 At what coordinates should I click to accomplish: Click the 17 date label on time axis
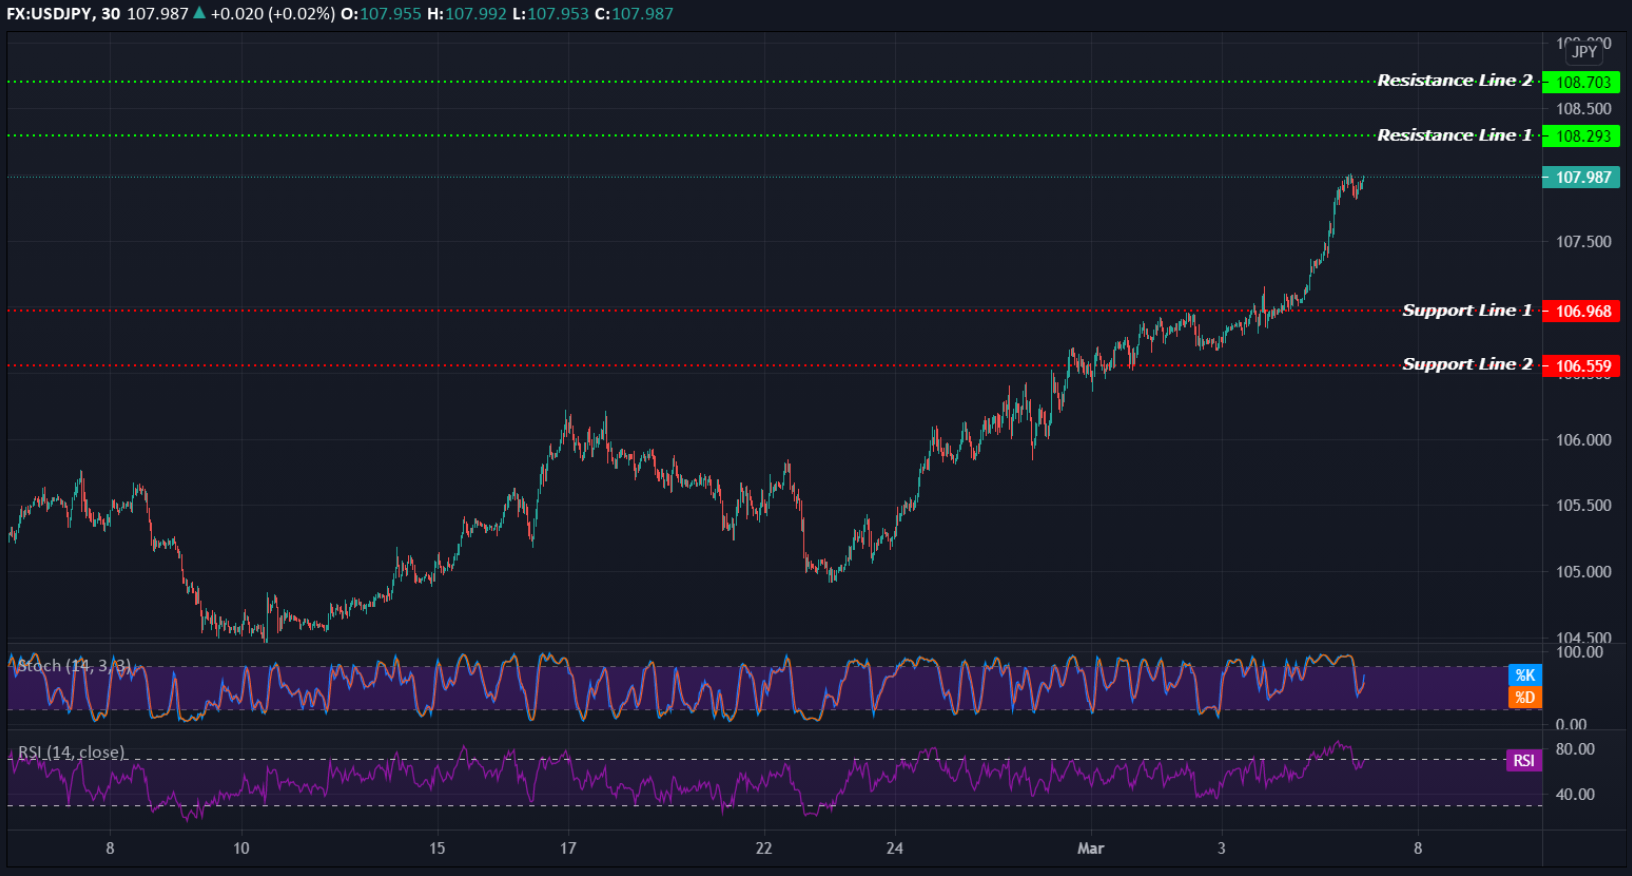[568, 848]
